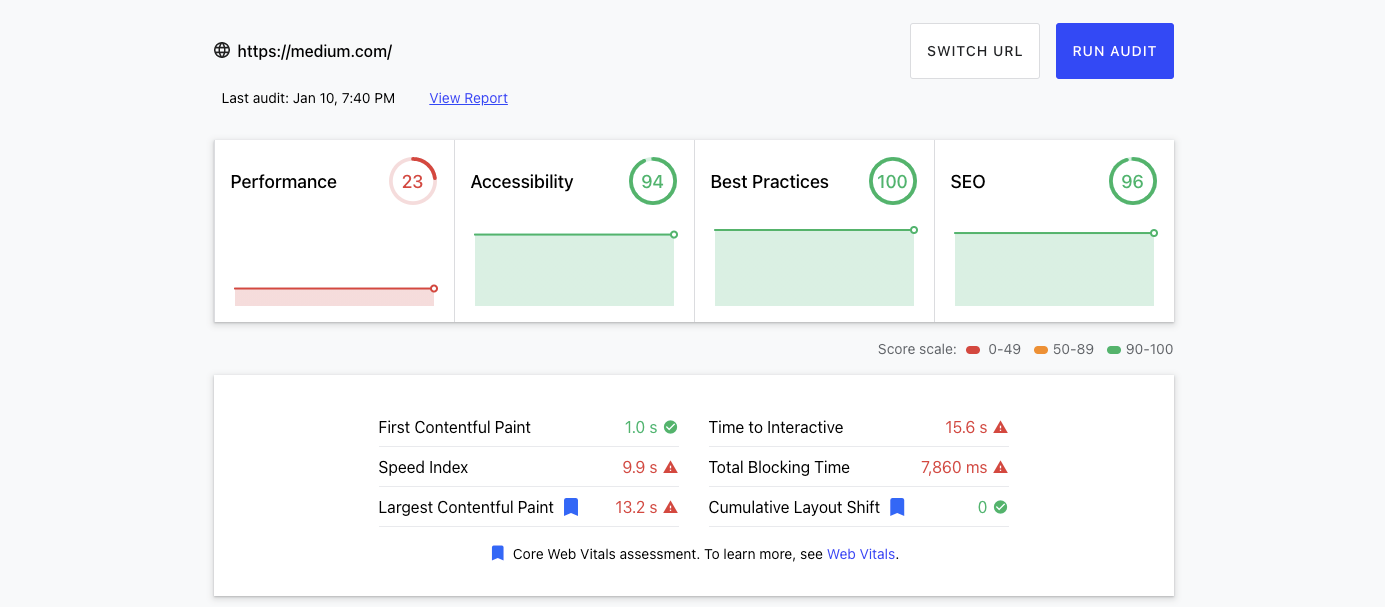Click the warning icon beside Time to Interactive

[x=1001, y=427]
